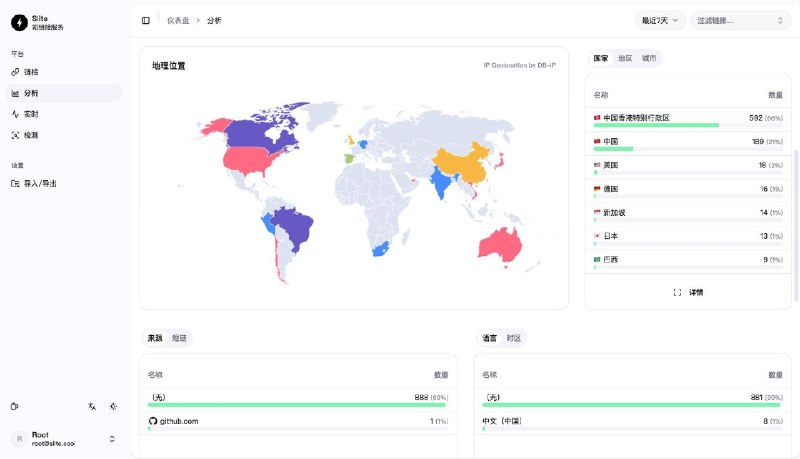This screenshot has width=800, height=459.
Task: Click the 详情 details button
Action: tap(688, 292)
